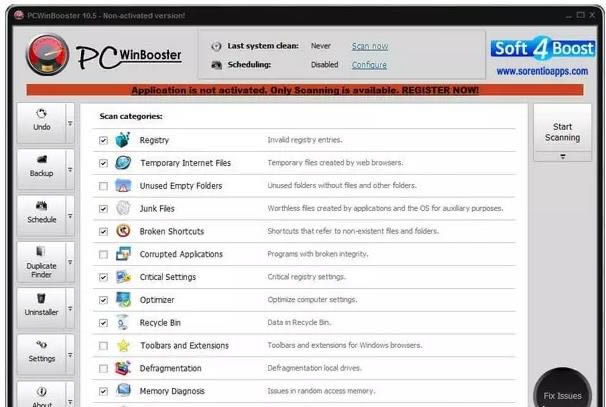Click the 'Optimize computer settings.' description

[312, 300]
